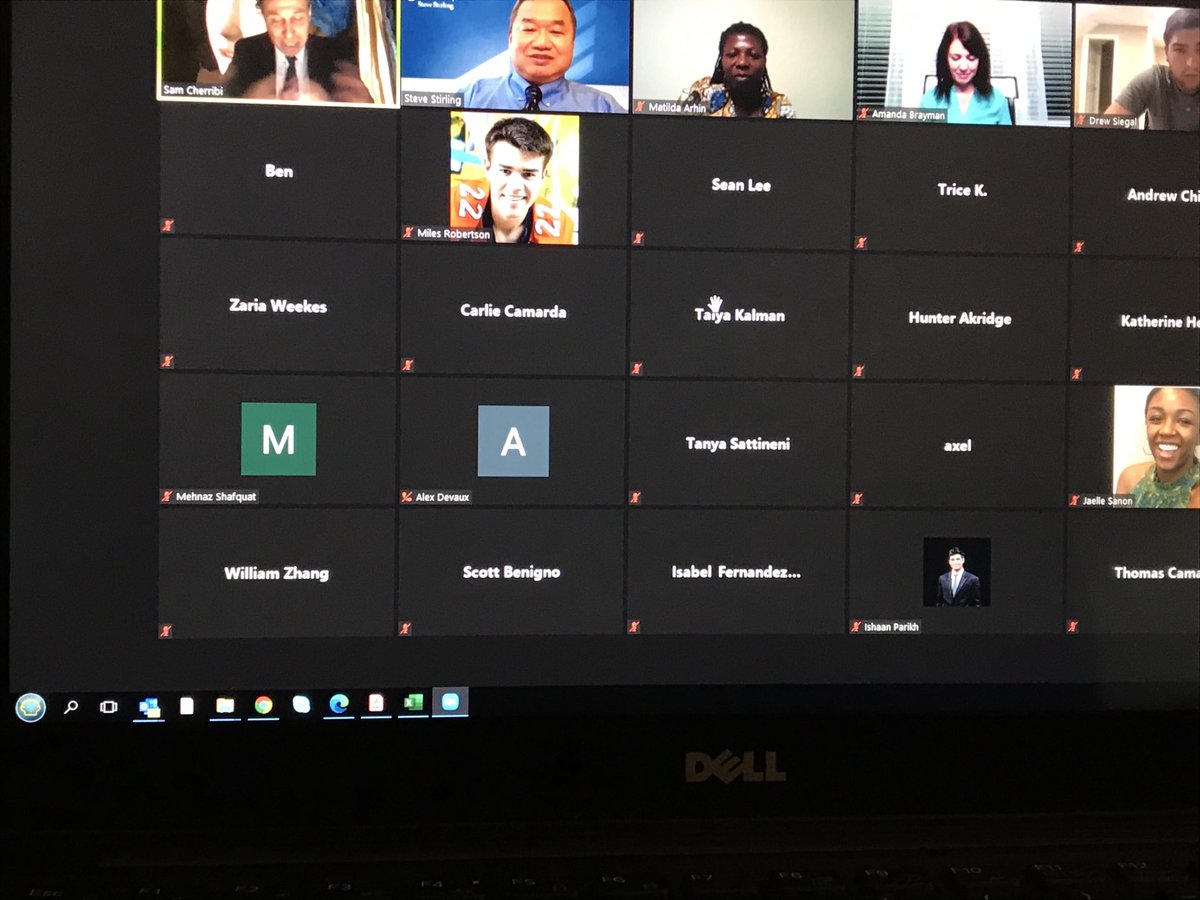The width and height of the screenshot is (1200, 900).
Task: Switch to Excel in the taskbar
Action: tap(413, 703)
